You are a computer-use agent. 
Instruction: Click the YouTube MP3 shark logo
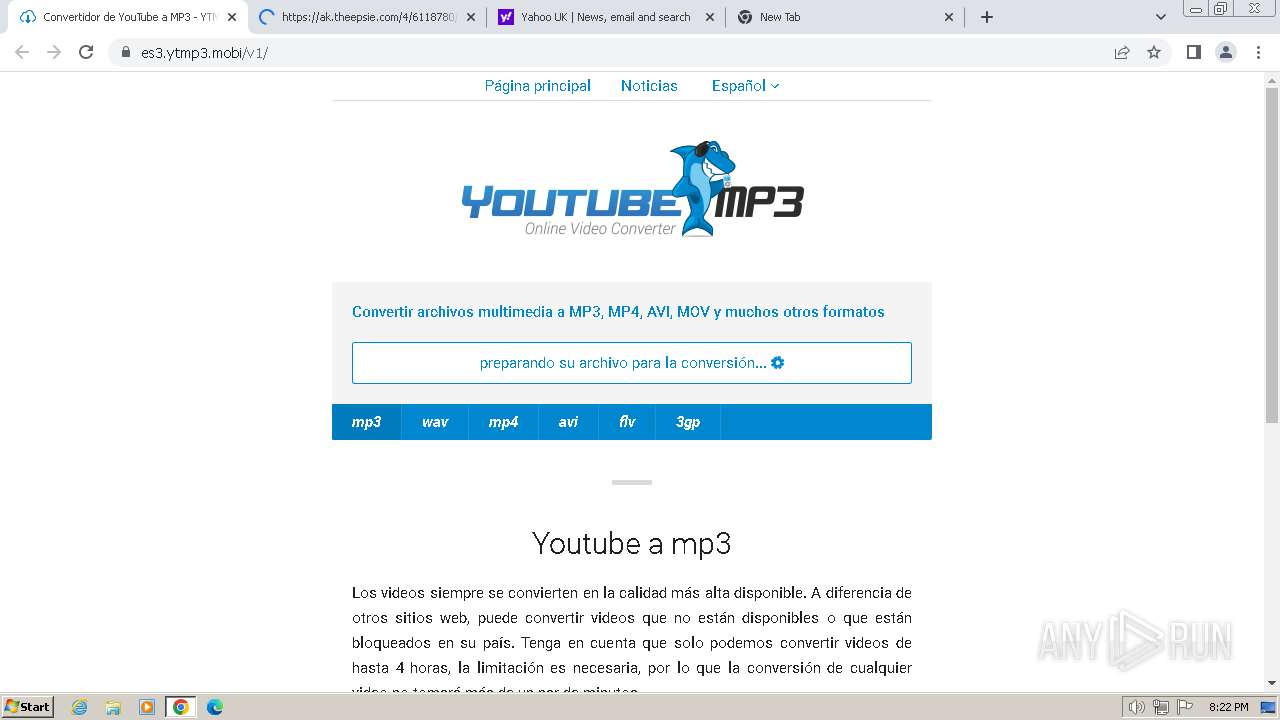tap(632, 190)
